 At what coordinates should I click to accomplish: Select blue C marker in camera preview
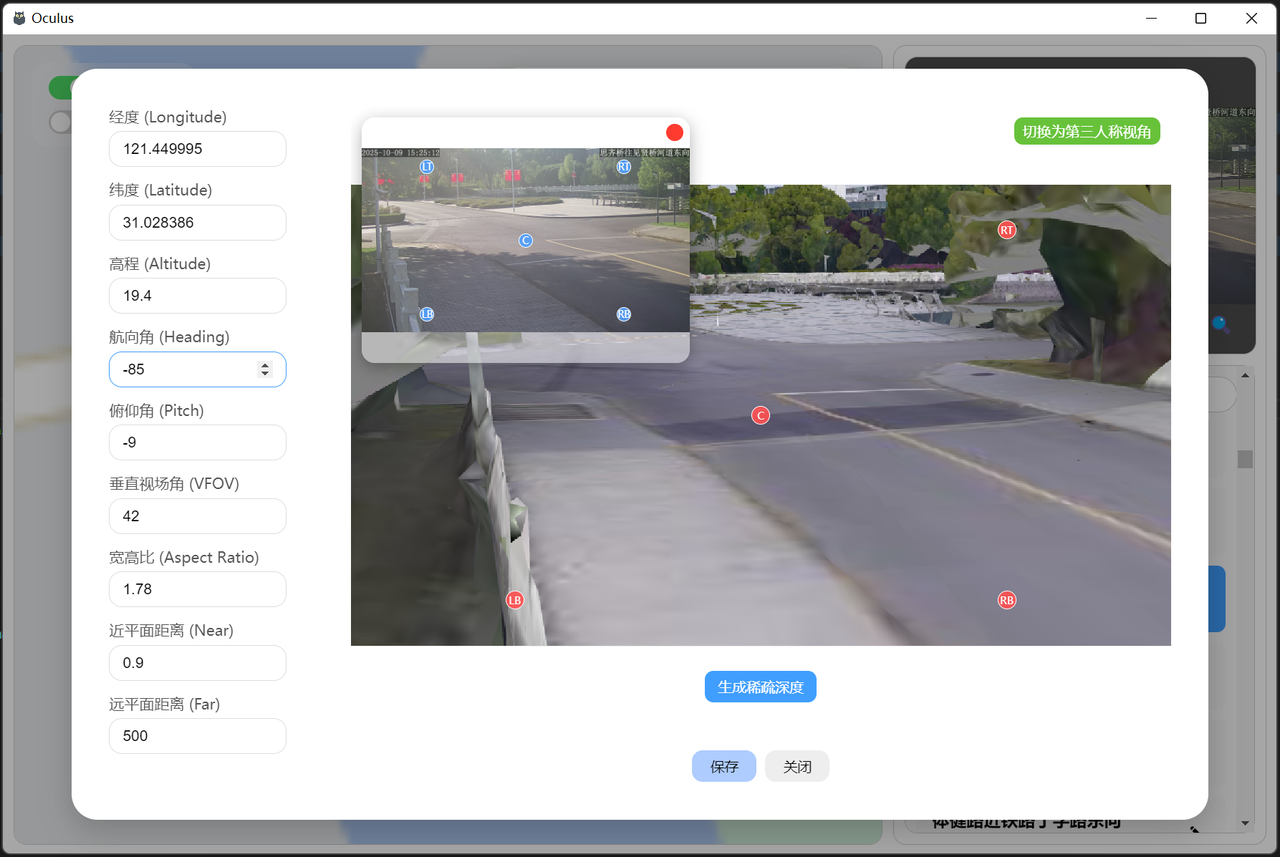(525, 240)
